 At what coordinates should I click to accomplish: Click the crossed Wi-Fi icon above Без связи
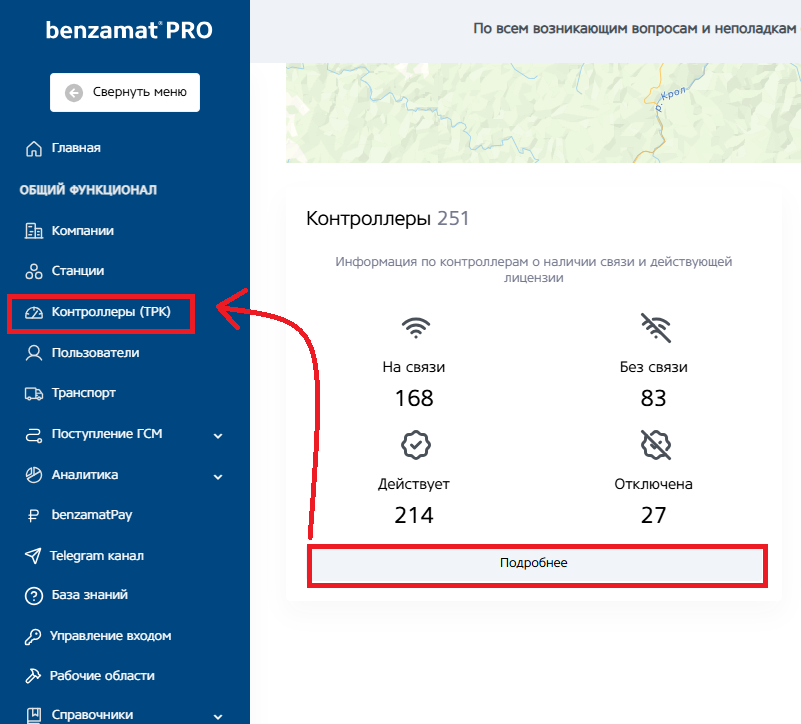click(x=655, y=328)
